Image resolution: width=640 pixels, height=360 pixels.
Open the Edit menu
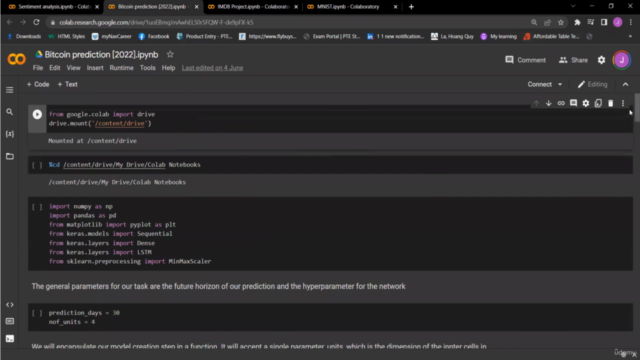pos(55,68)
